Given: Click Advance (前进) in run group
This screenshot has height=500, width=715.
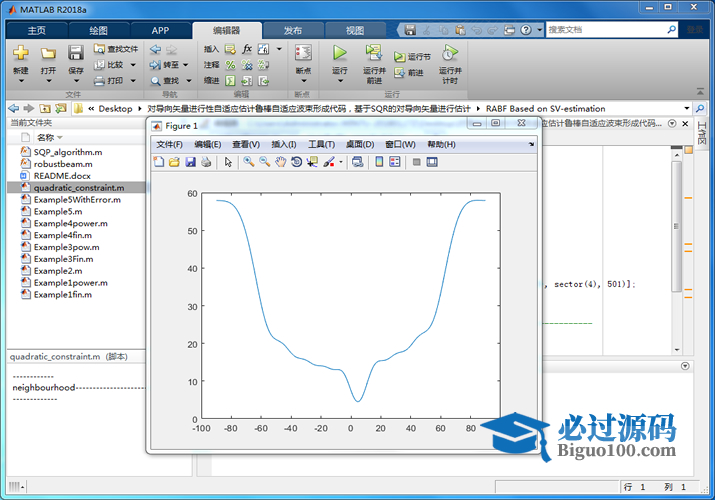Looking at the screenshot, I should [409, 72].
